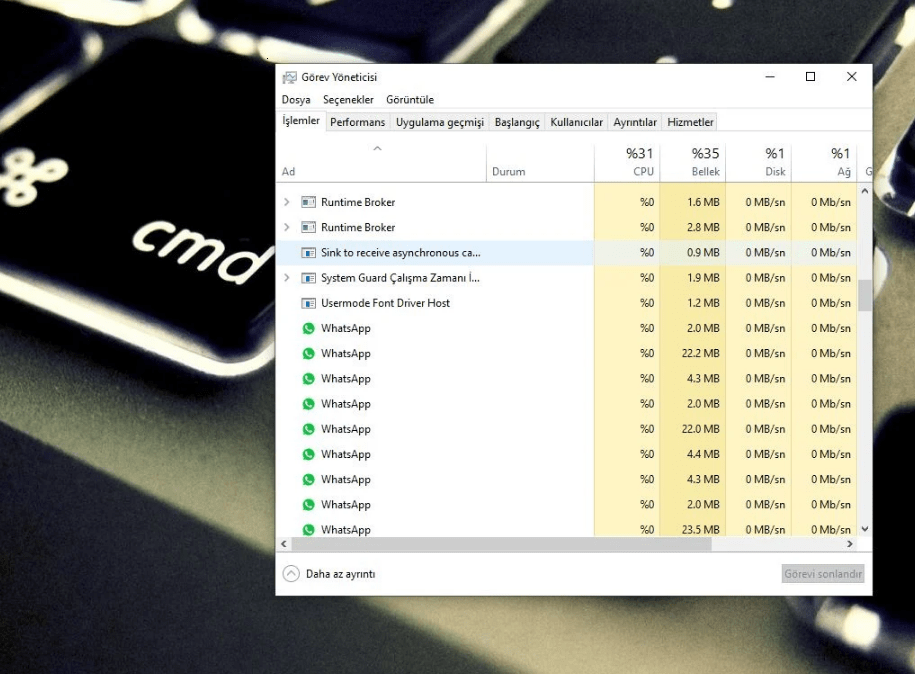This screenshot has height=674, width=915.
Task: Click the Daha az ayrıntı circle arrow icon
Action: click(291, 574)
